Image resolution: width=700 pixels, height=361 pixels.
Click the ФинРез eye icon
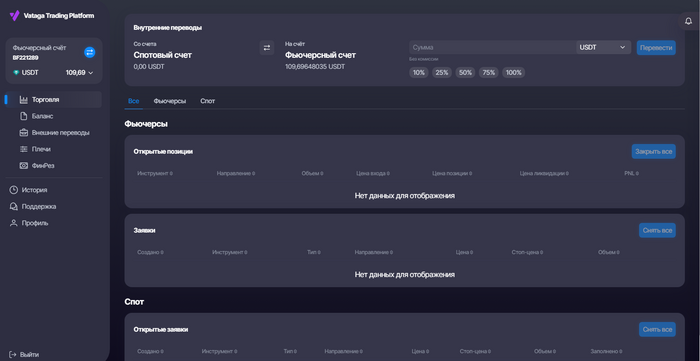pos(24,166)
